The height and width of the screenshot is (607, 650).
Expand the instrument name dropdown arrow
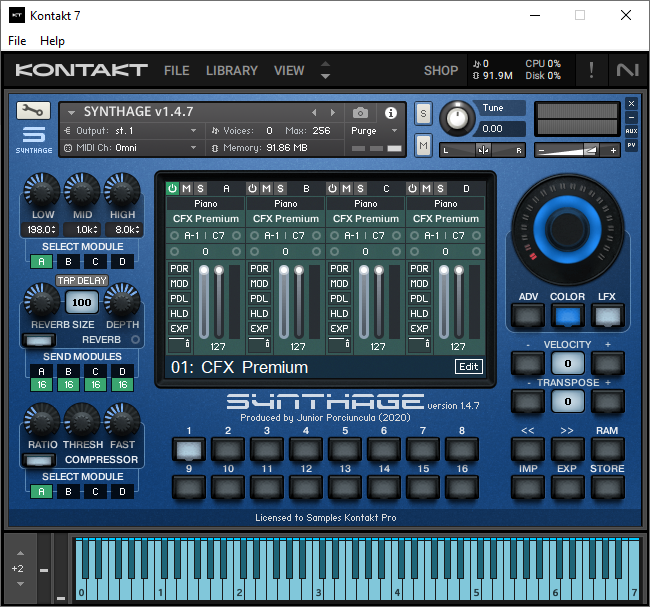[71, 112]
